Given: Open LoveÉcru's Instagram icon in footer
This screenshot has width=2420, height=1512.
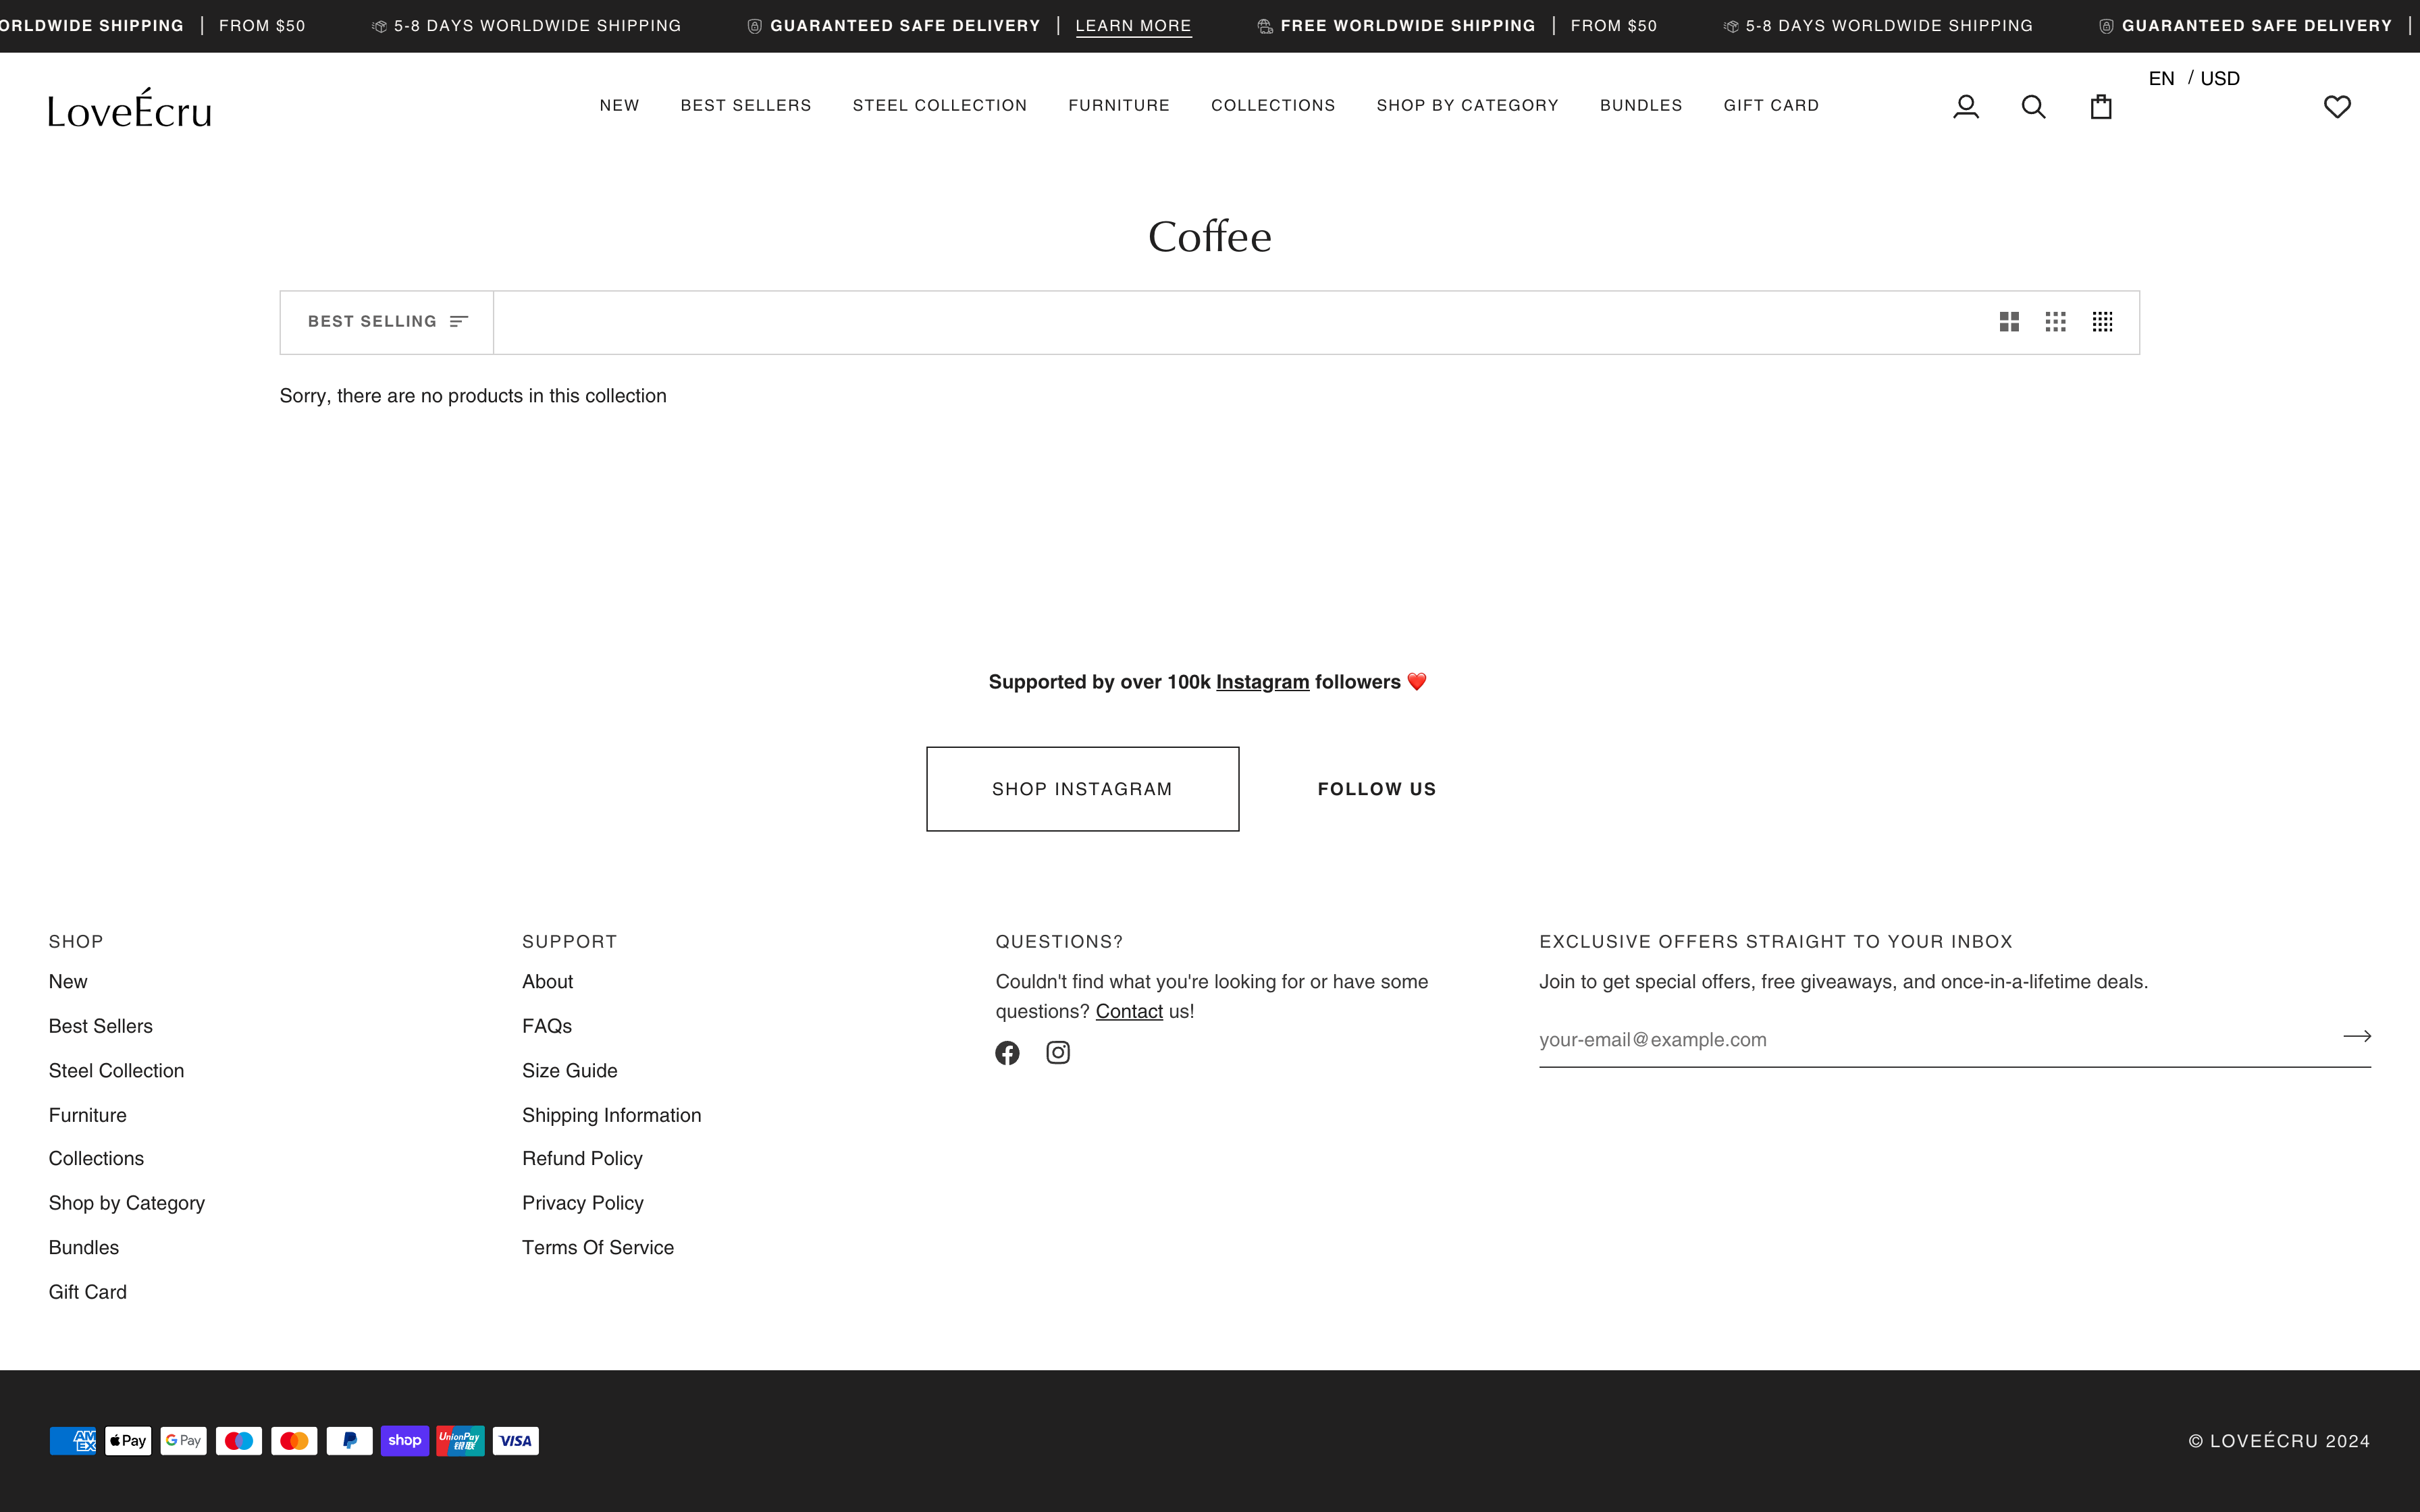Looking at the screenshot, I should (1057, 1052).
